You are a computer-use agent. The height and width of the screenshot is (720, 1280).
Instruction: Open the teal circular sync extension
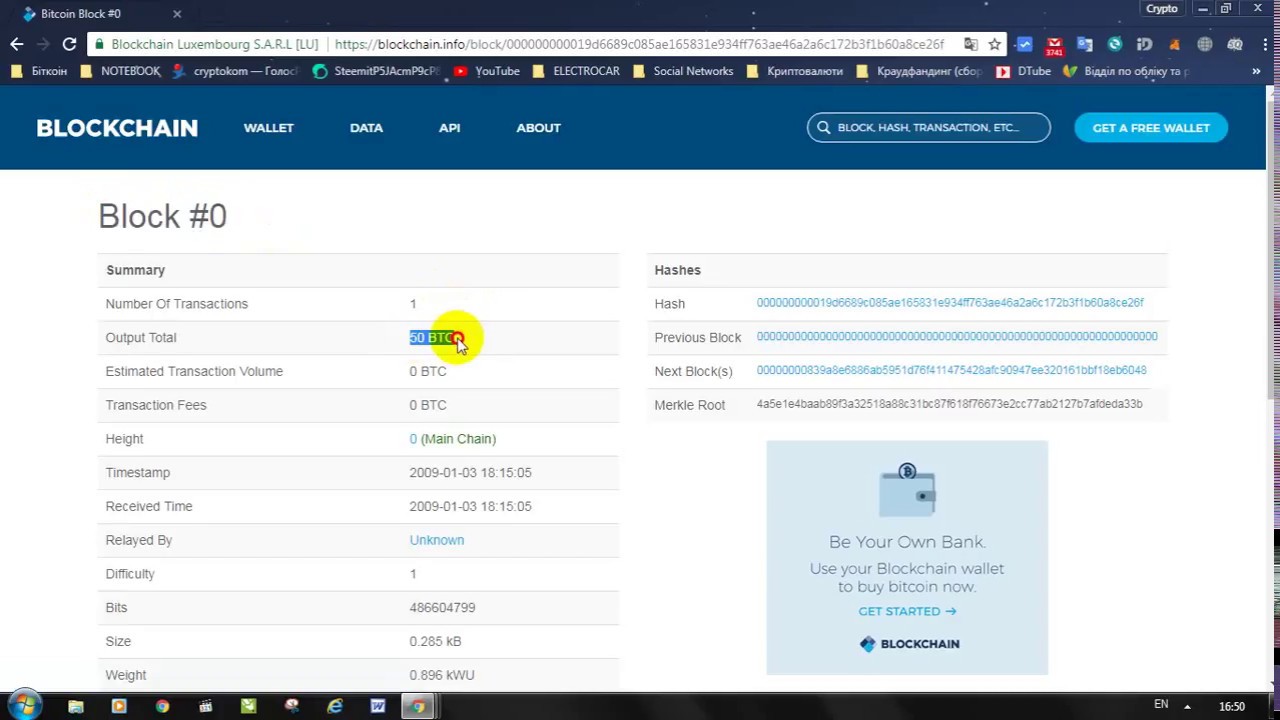1114,44
